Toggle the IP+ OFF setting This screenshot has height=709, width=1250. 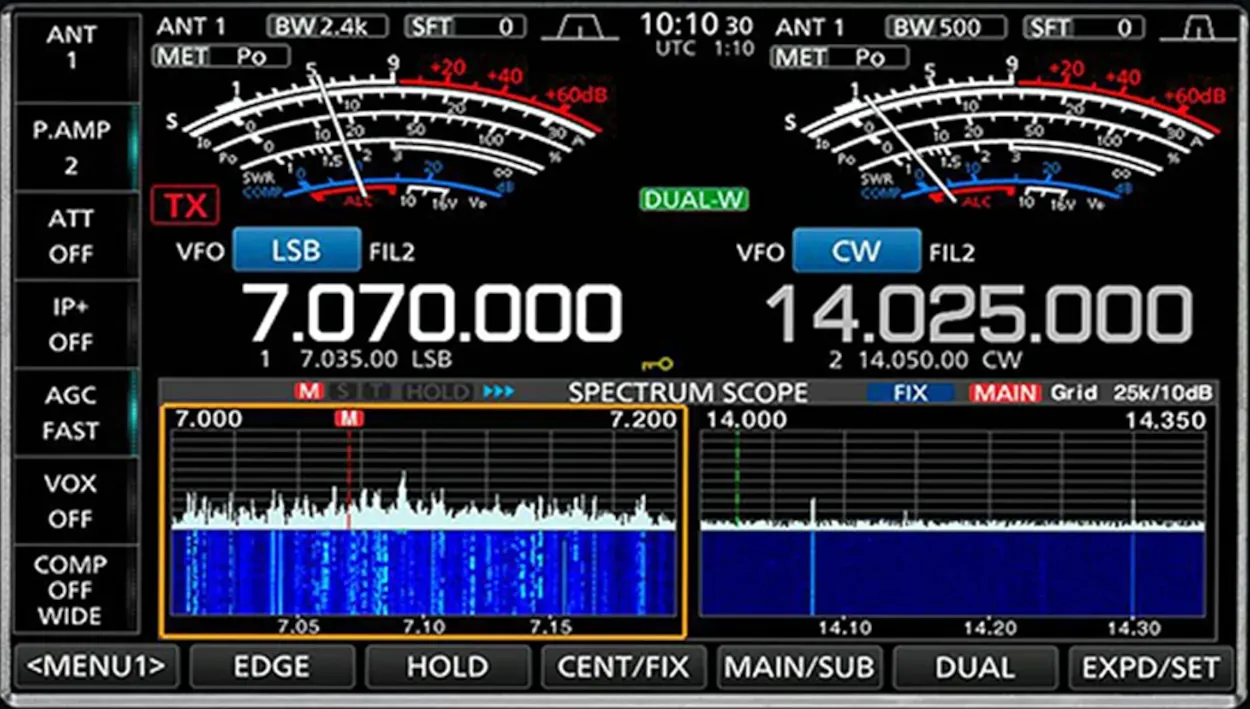[x=71, y=324]
